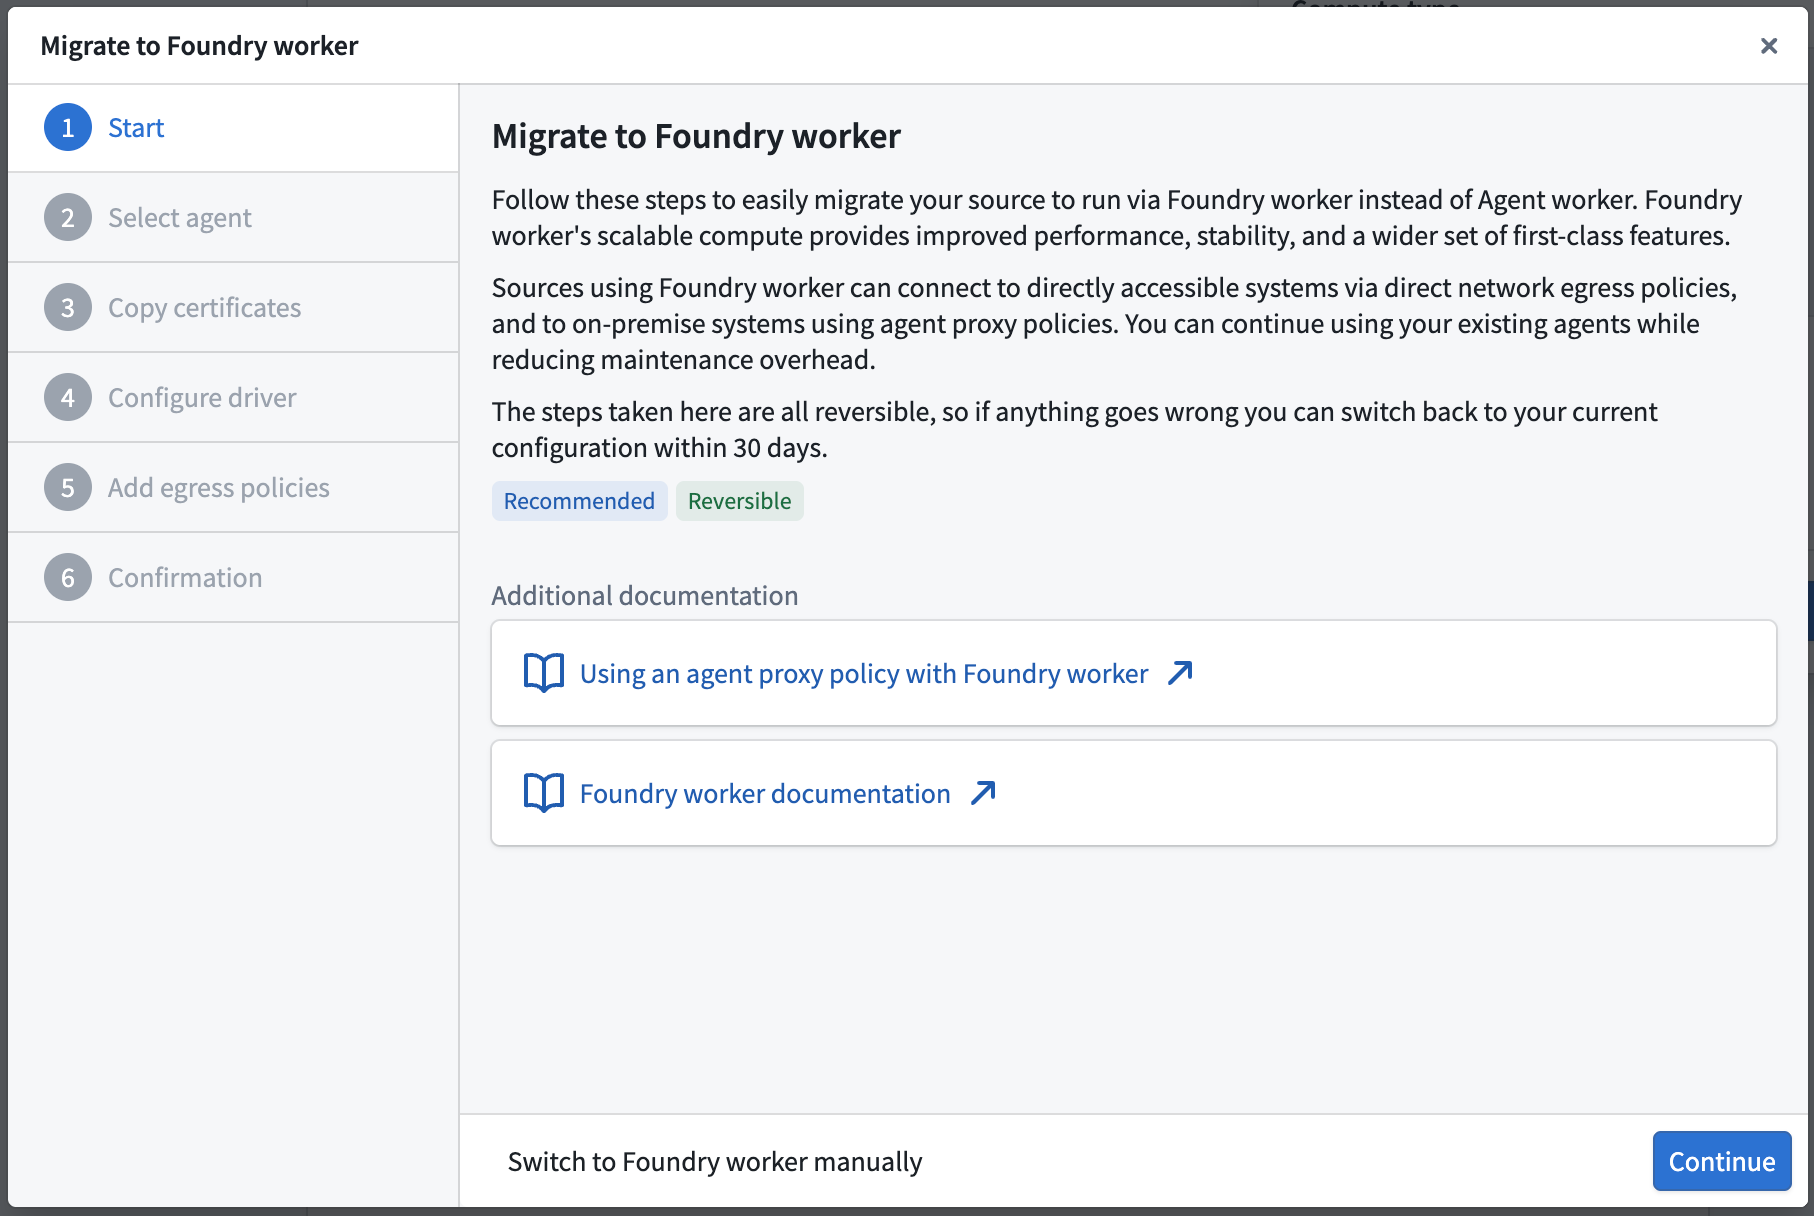Click the step 1 number circle
This screenshot has height=1216, width=1814.
pyautogui.click(x=68, y=128)
